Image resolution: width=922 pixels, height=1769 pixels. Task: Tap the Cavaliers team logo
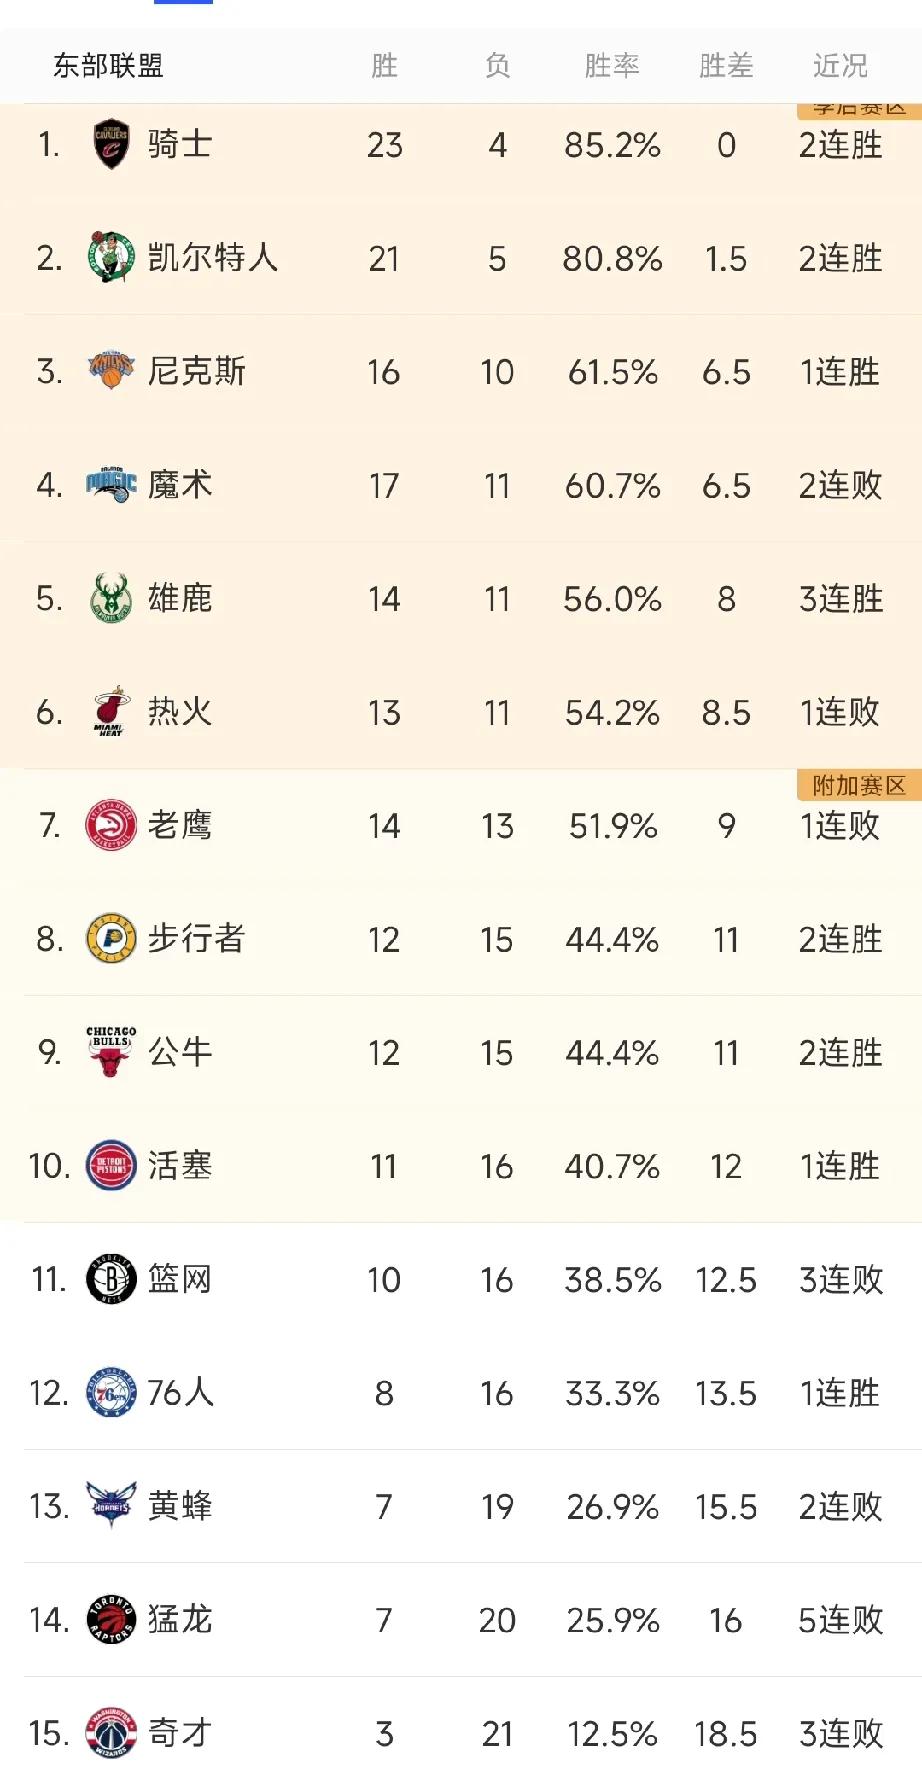coord(111,144)
